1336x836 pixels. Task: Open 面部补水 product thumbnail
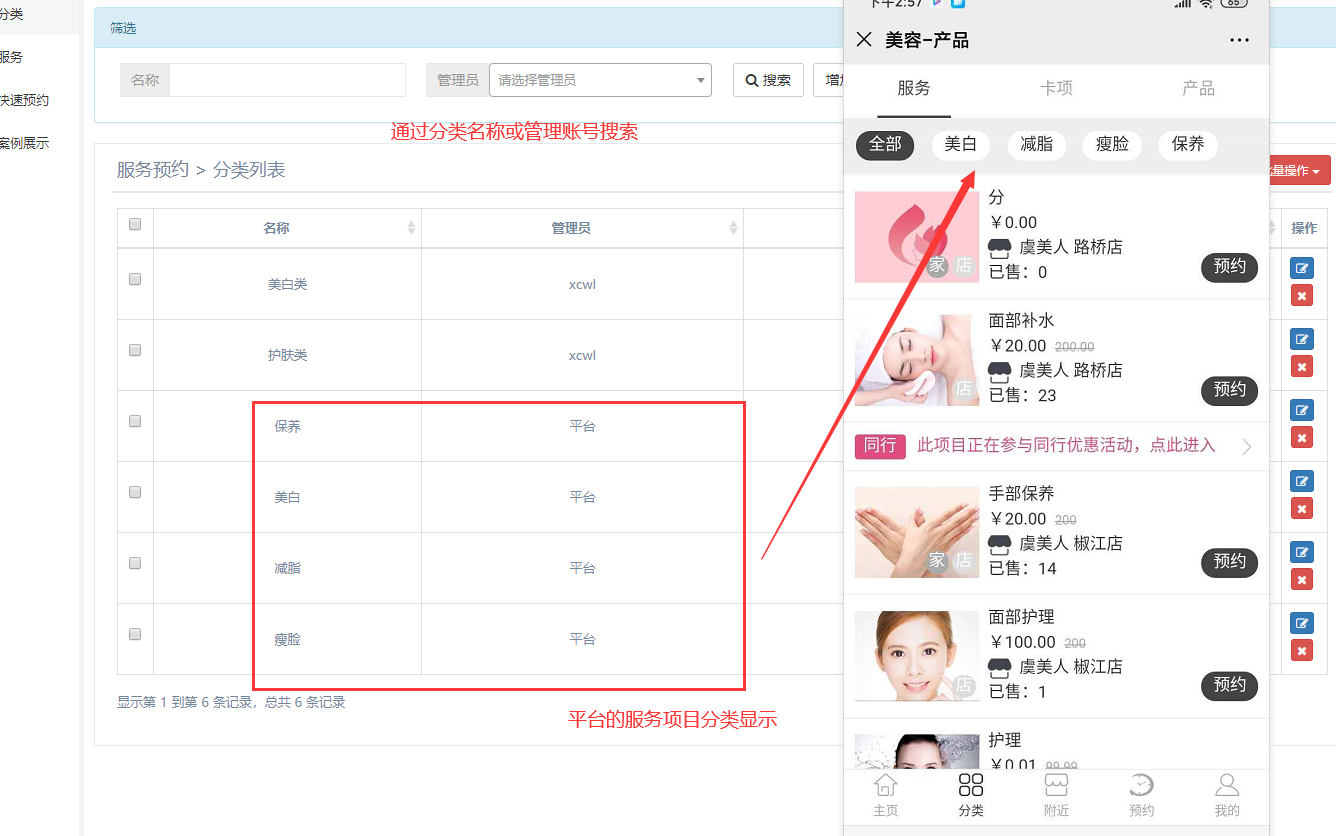coord(916,360)
